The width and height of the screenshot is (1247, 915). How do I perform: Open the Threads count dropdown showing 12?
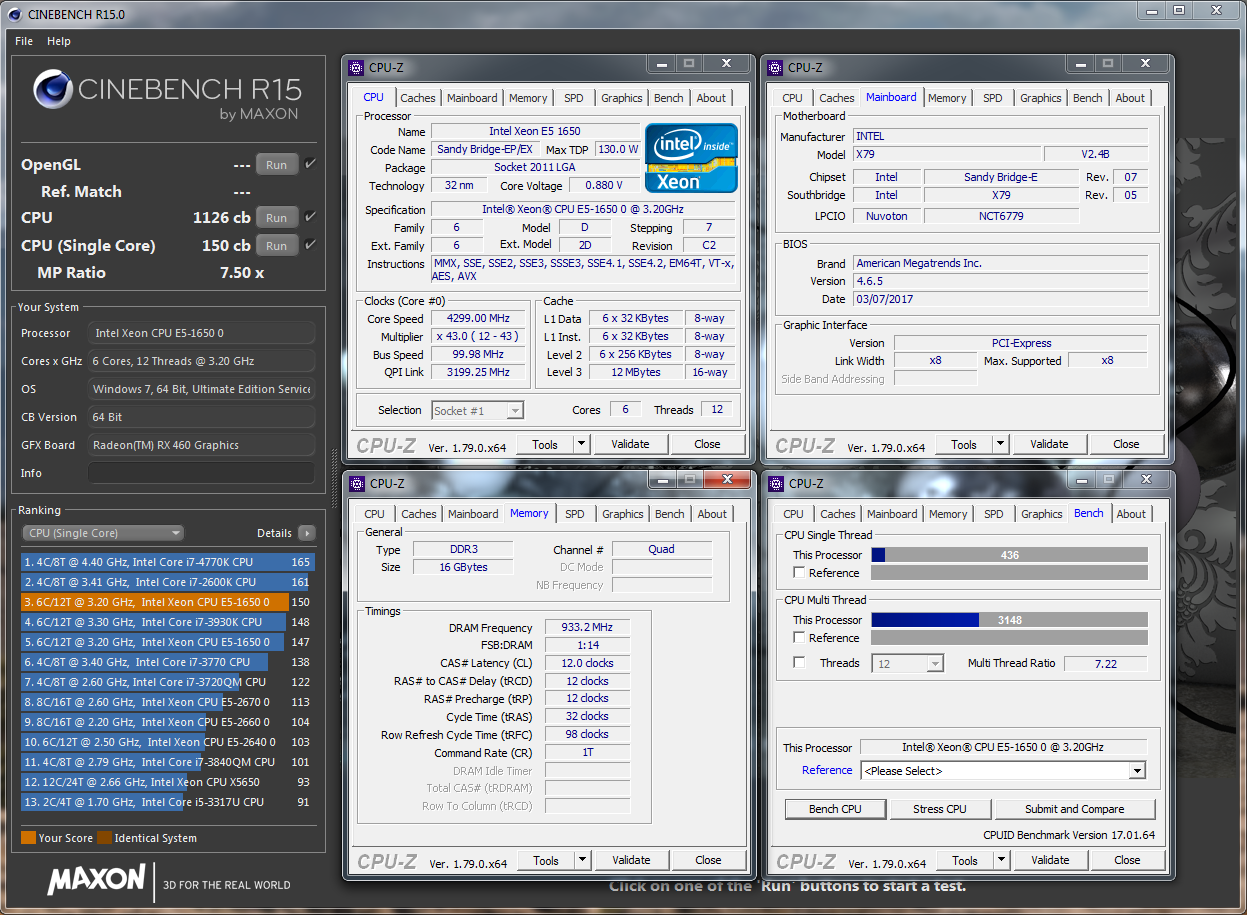908,663
